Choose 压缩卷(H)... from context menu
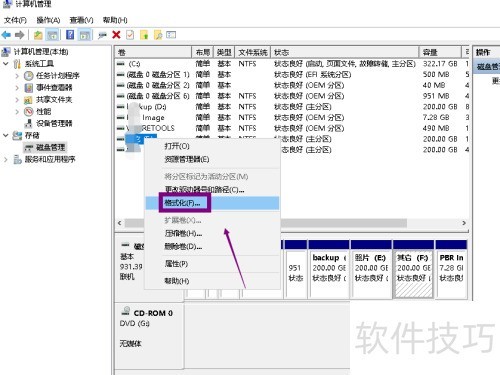The image size is (500, 375). click(x=212, y=233)
